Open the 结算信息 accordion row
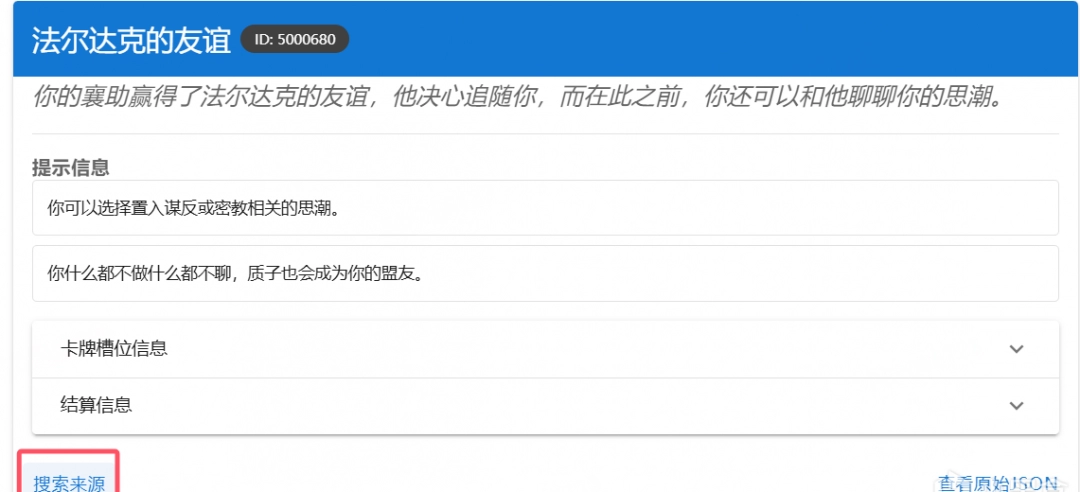 tap(545, 406)
